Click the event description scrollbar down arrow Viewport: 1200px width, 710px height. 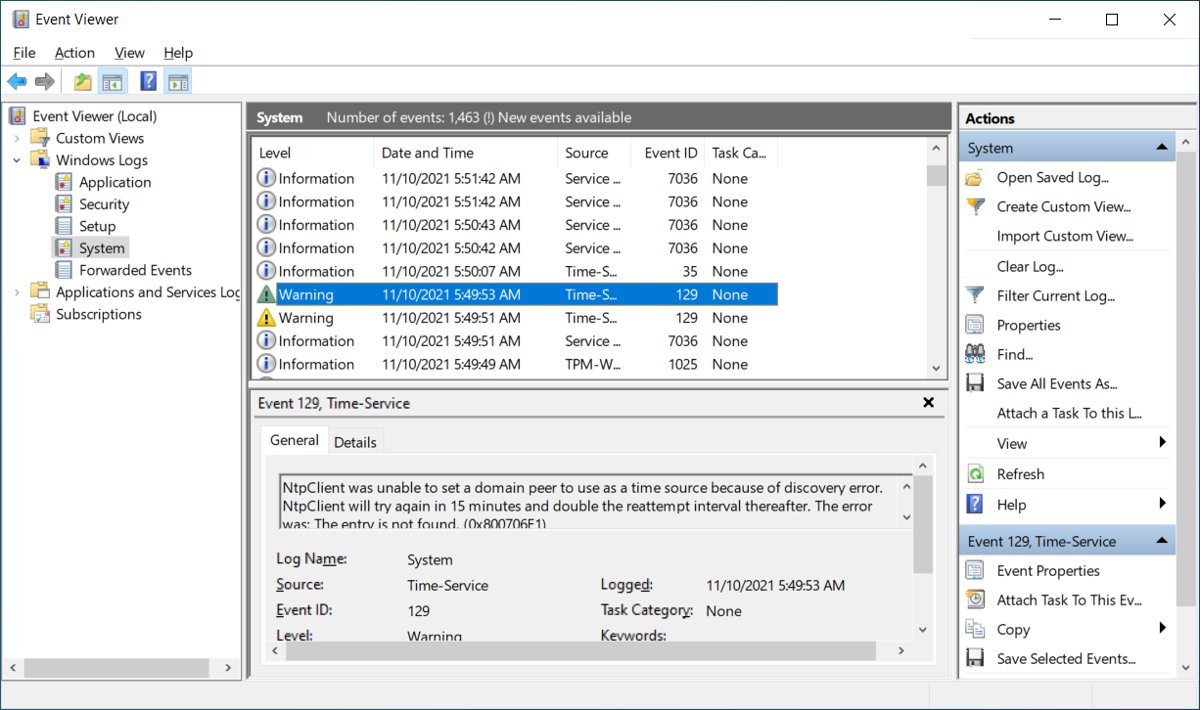906,517
